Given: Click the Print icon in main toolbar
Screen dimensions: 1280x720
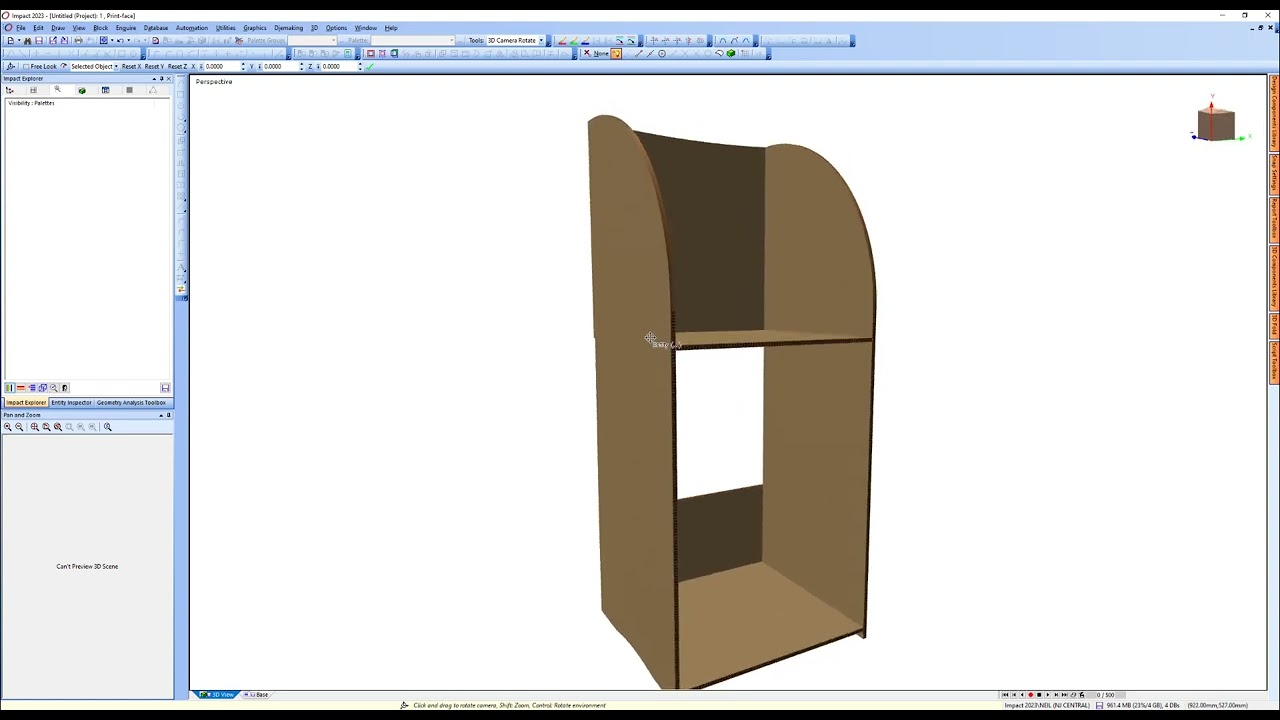Looking at the screenshot, I should (x=78, y=41).
